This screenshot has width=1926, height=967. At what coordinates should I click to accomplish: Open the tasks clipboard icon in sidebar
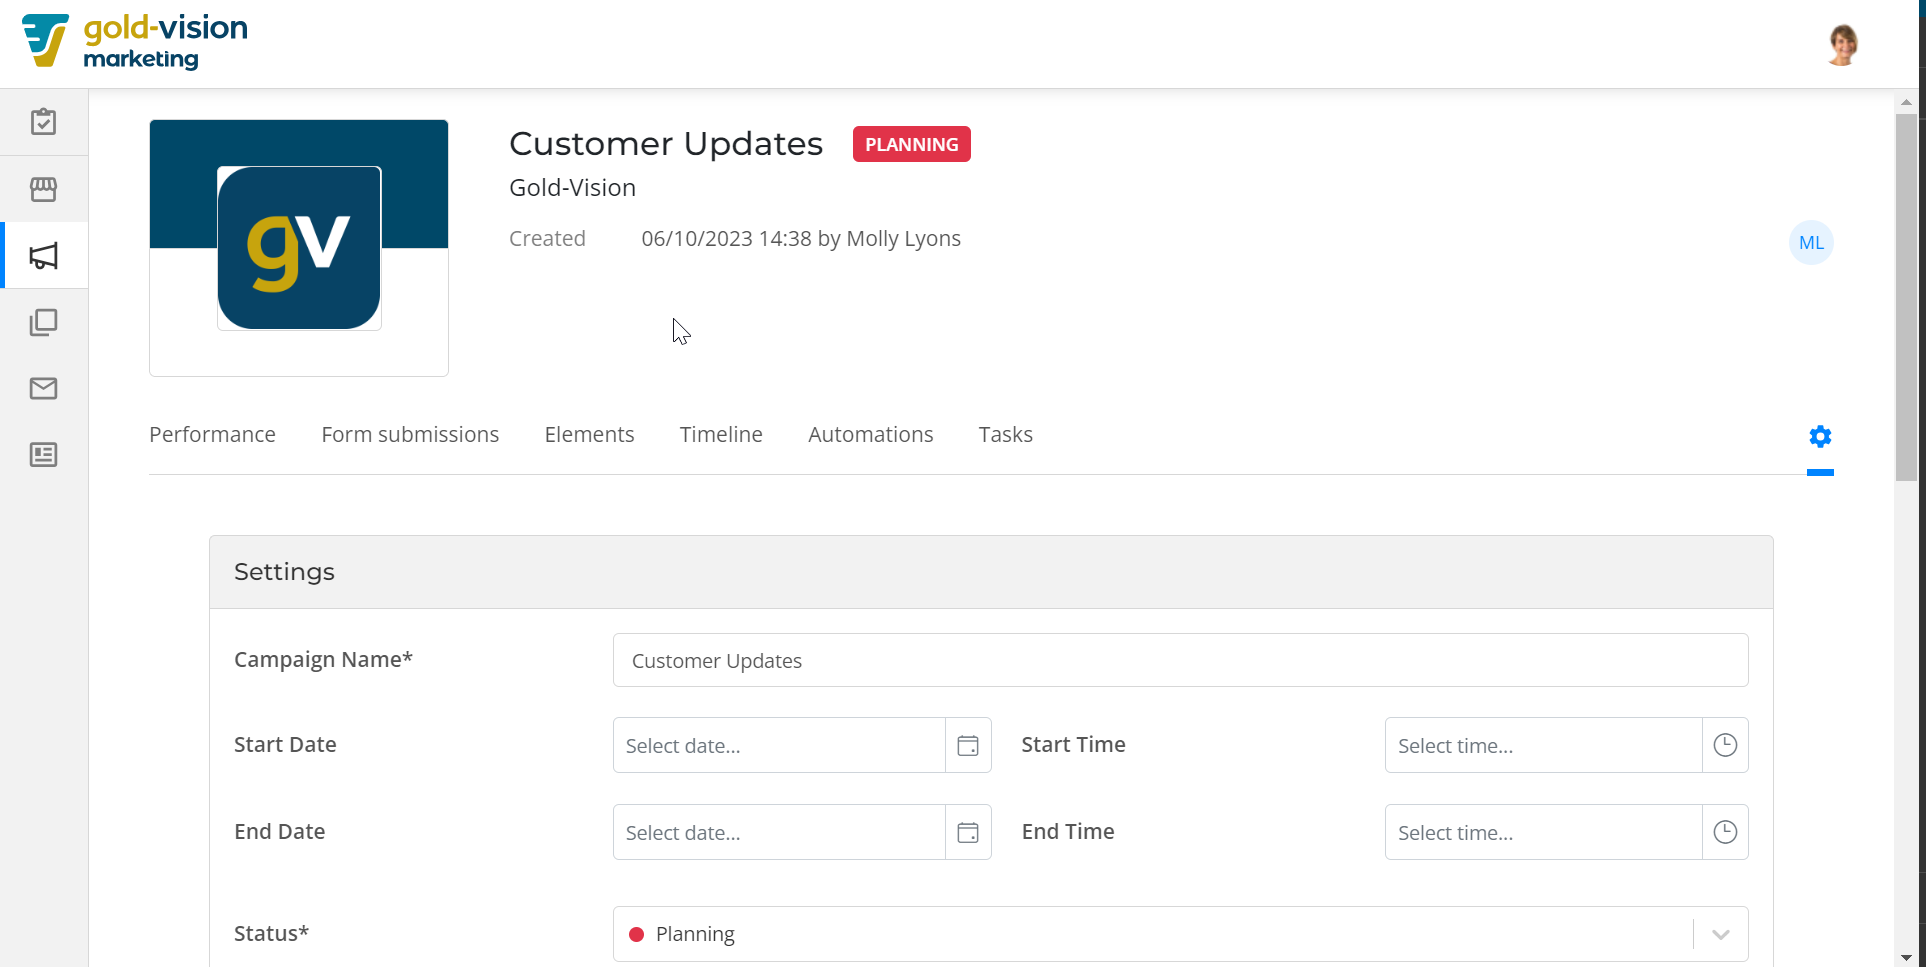pyautogui.click(x=43, y=122)
